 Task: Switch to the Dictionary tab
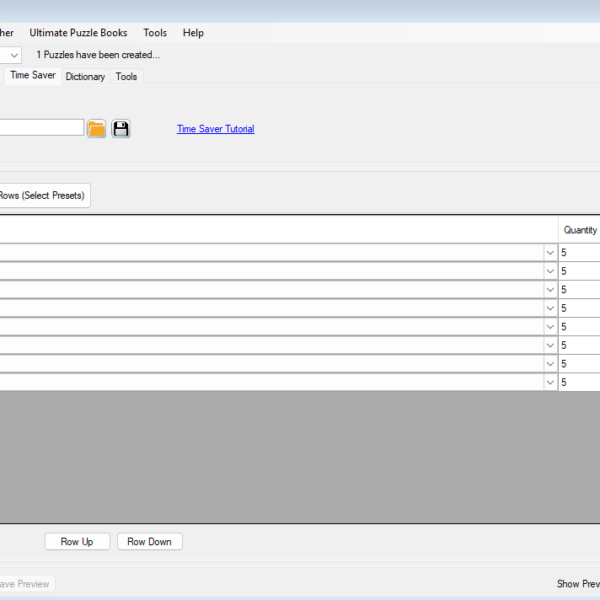coord(85,77)
